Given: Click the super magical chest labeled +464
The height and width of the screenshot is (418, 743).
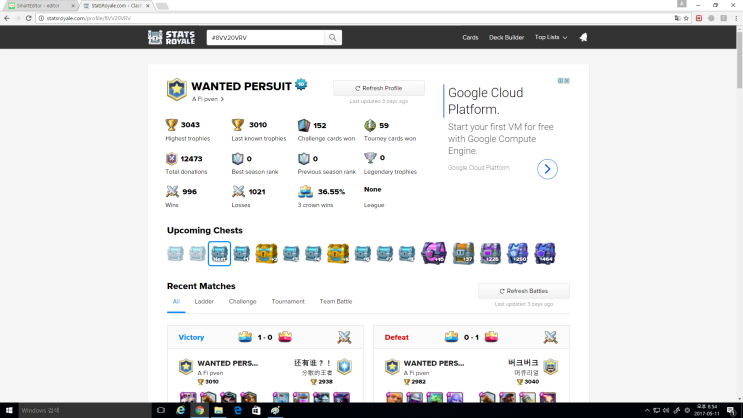Looking at the screenshot, I should pos(545,253).
